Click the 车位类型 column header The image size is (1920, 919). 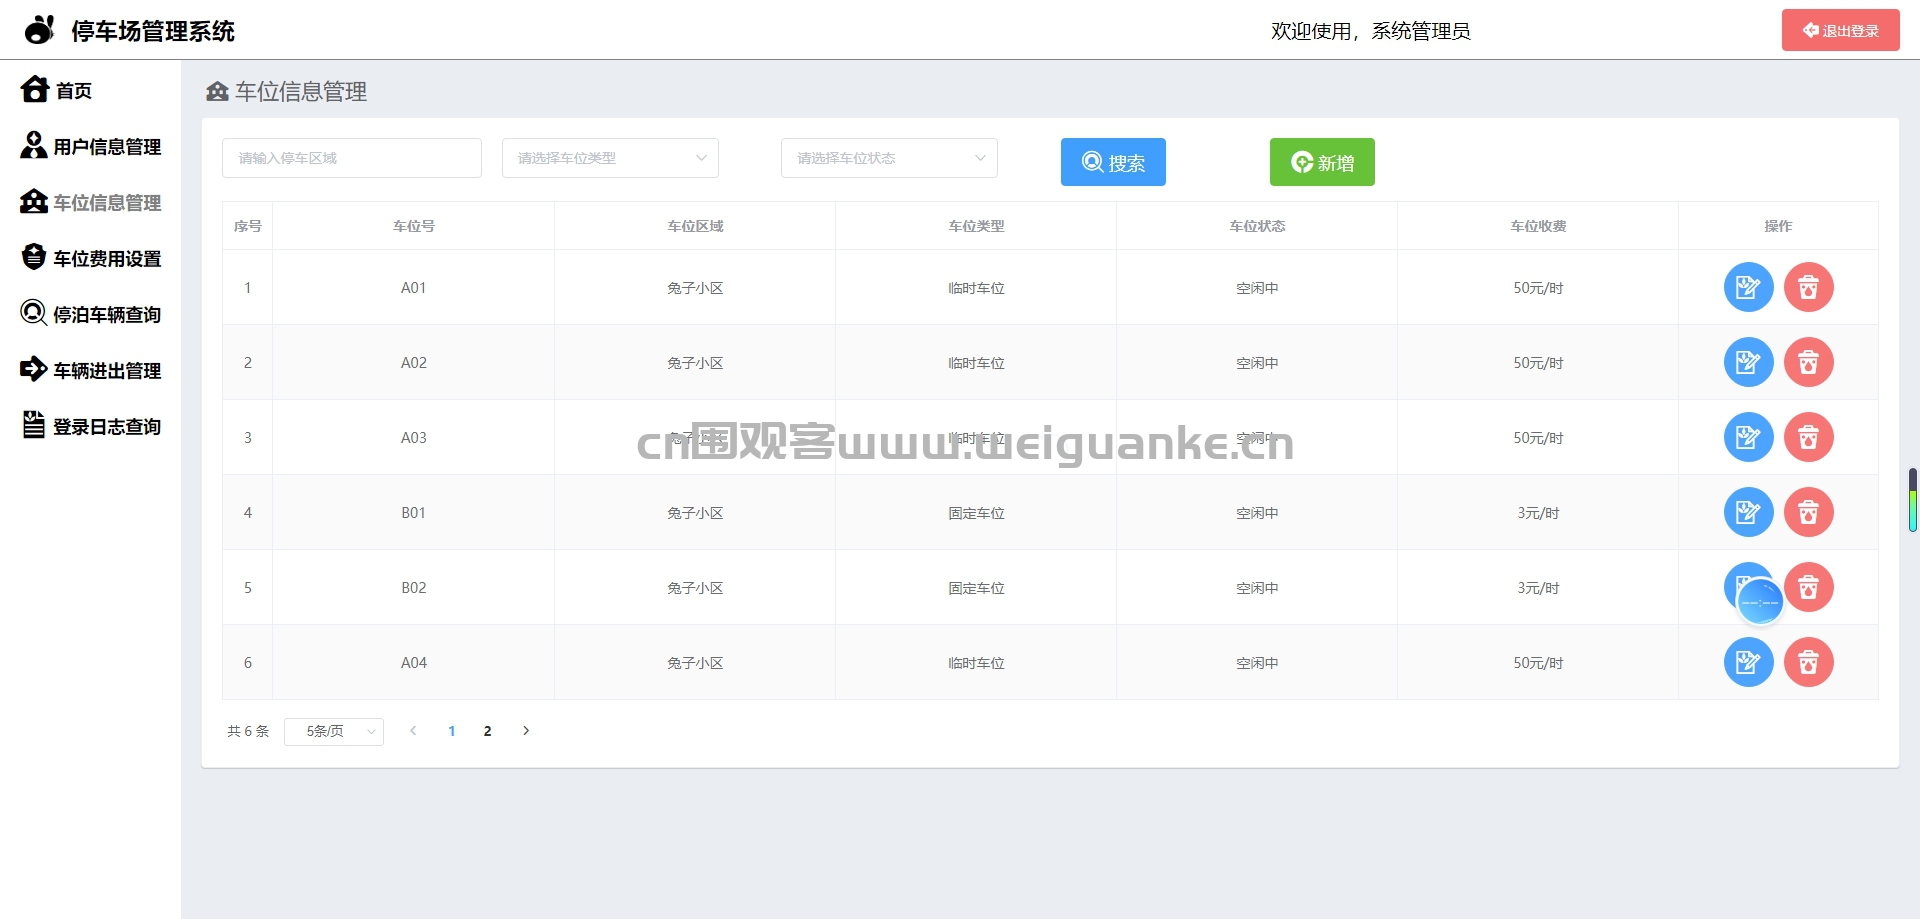[976, 226]
